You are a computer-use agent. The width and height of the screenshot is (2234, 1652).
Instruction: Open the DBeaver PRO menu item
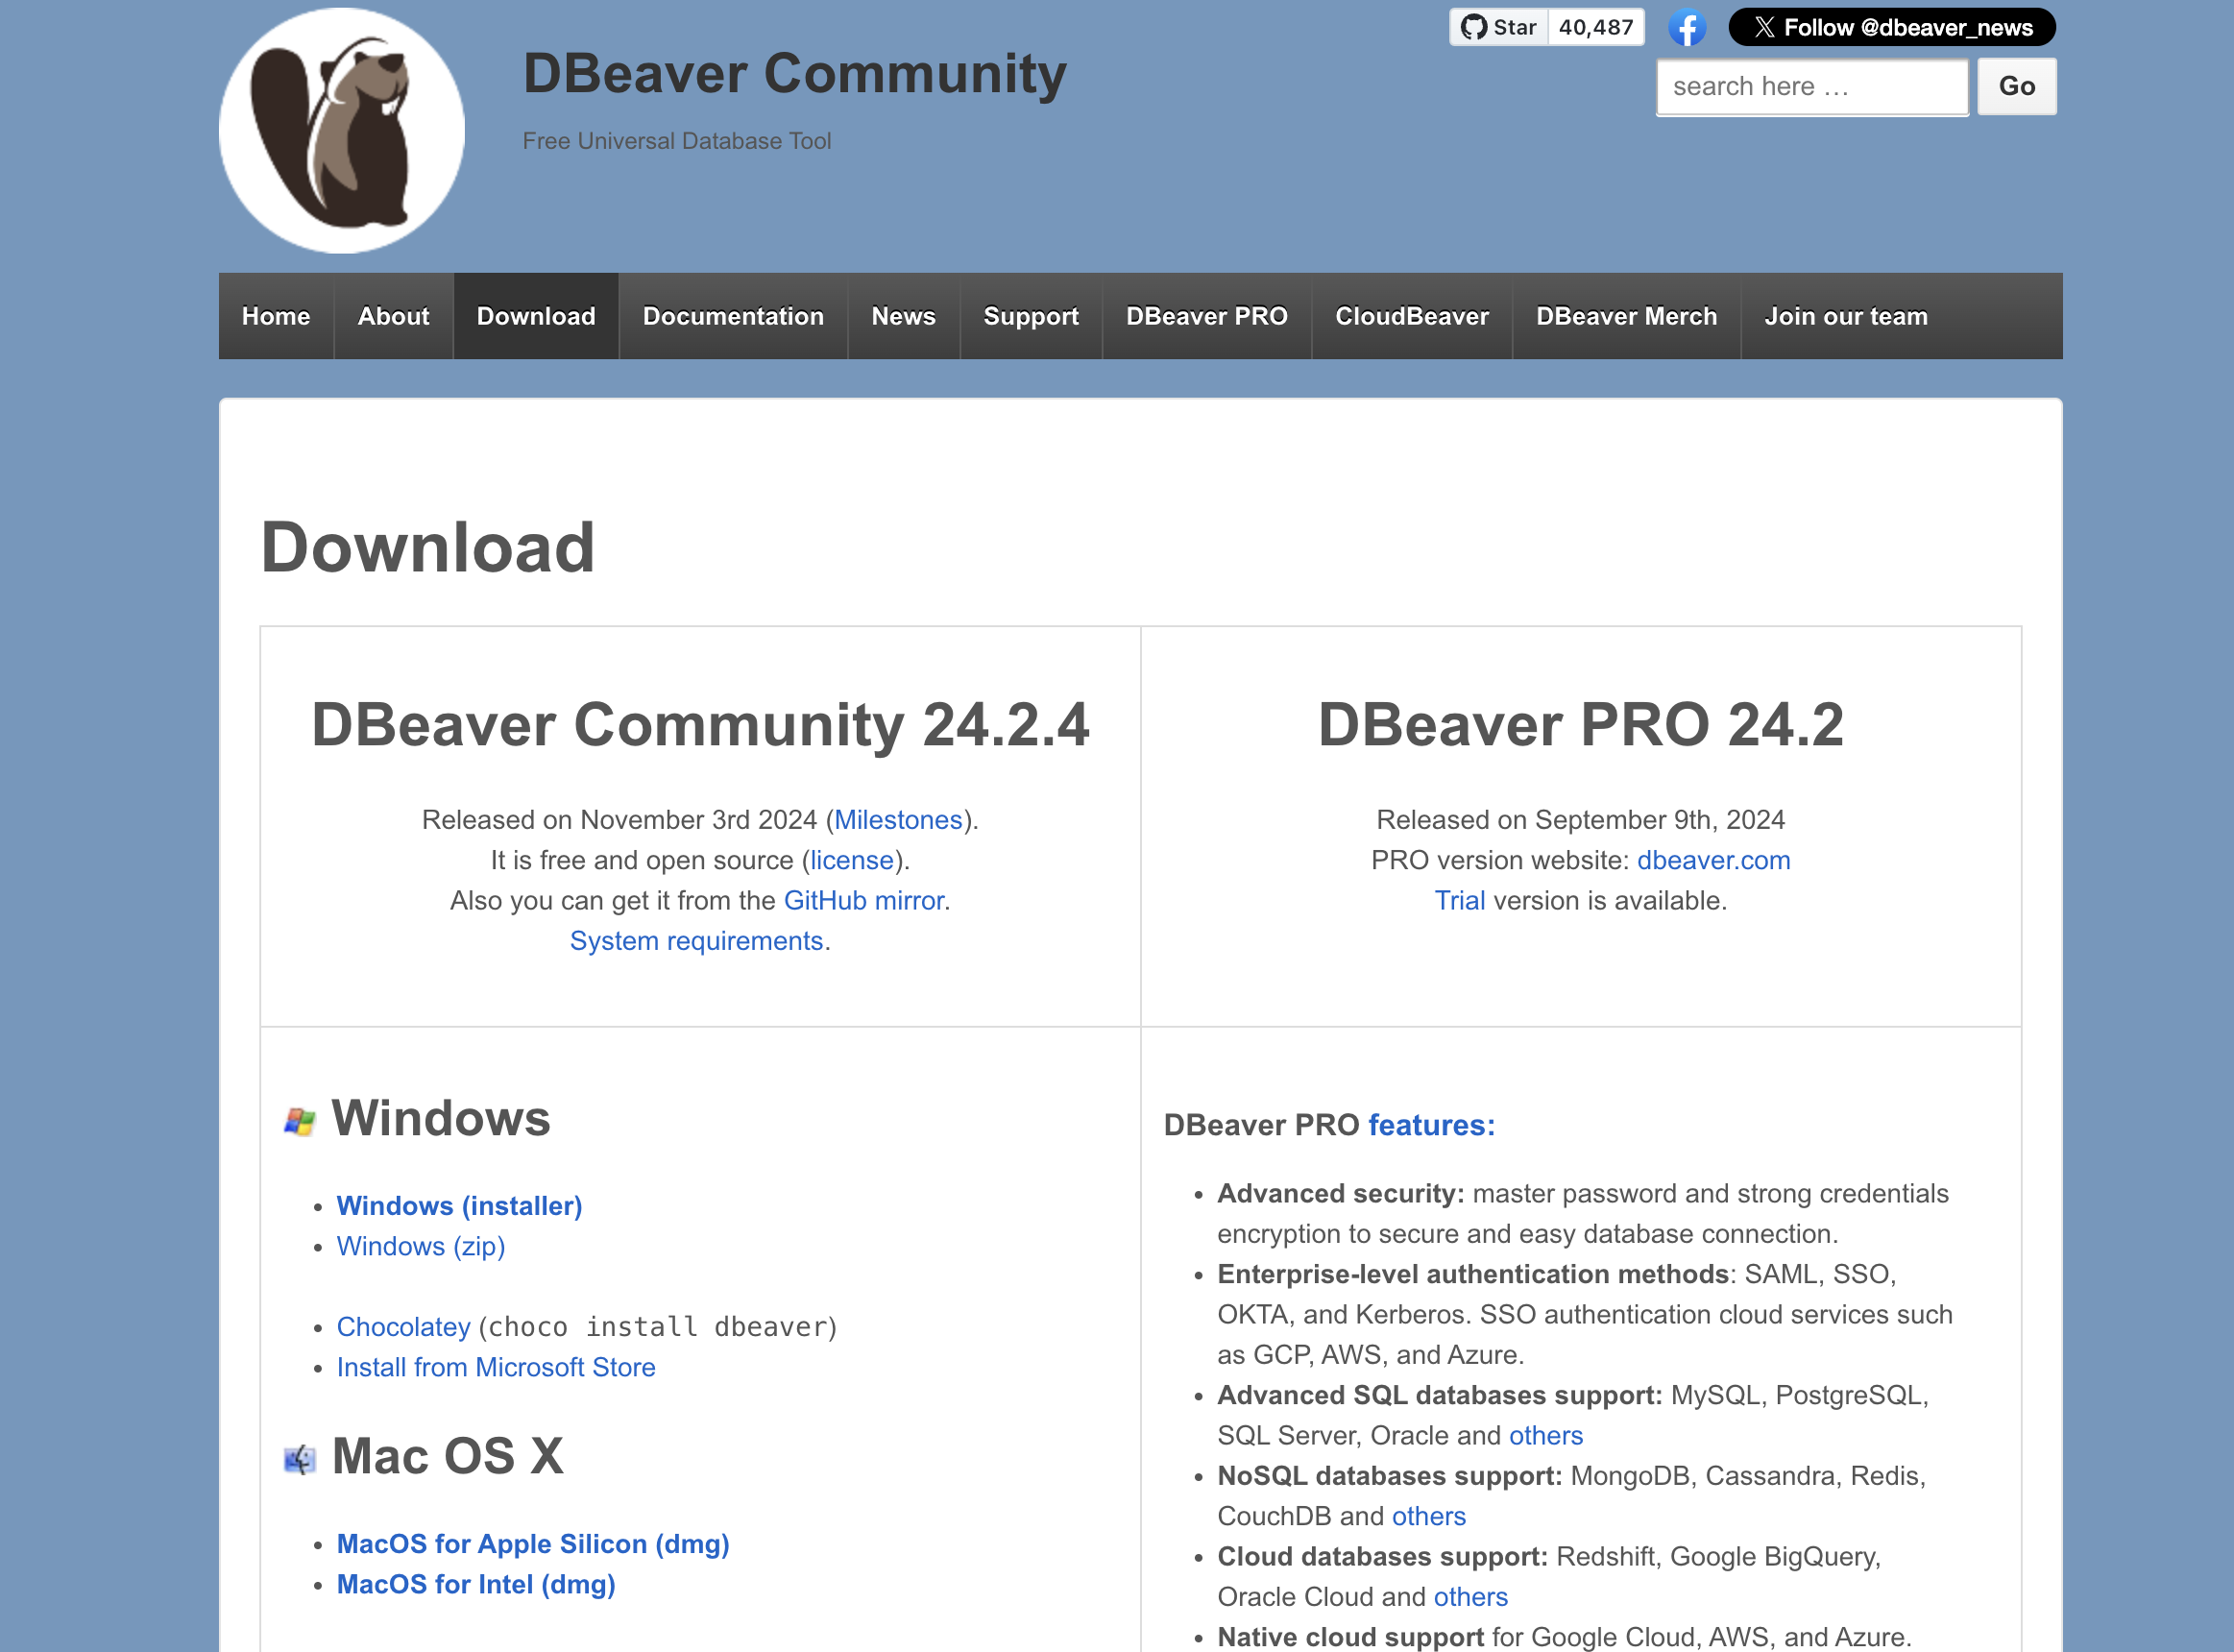(1206, 316)
